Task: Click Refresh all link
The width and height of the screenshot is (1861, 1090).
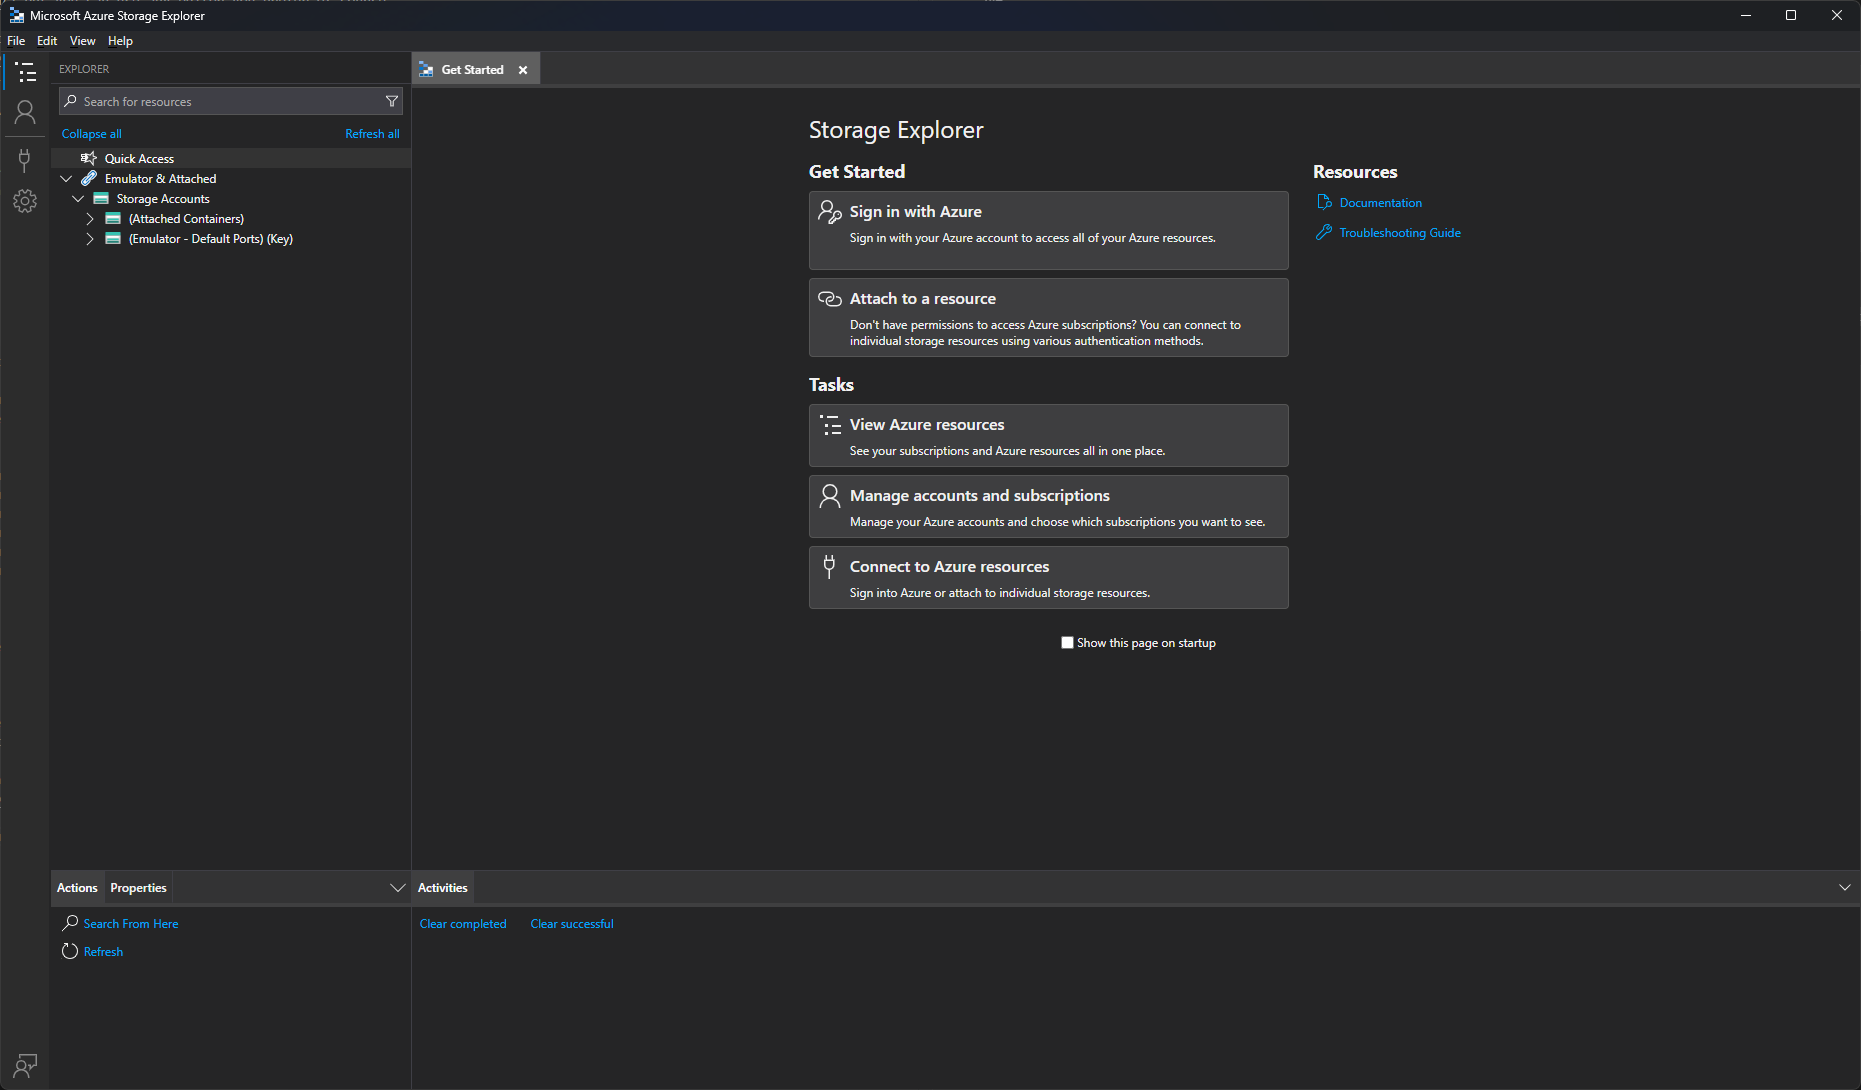Action: (372, 134)
